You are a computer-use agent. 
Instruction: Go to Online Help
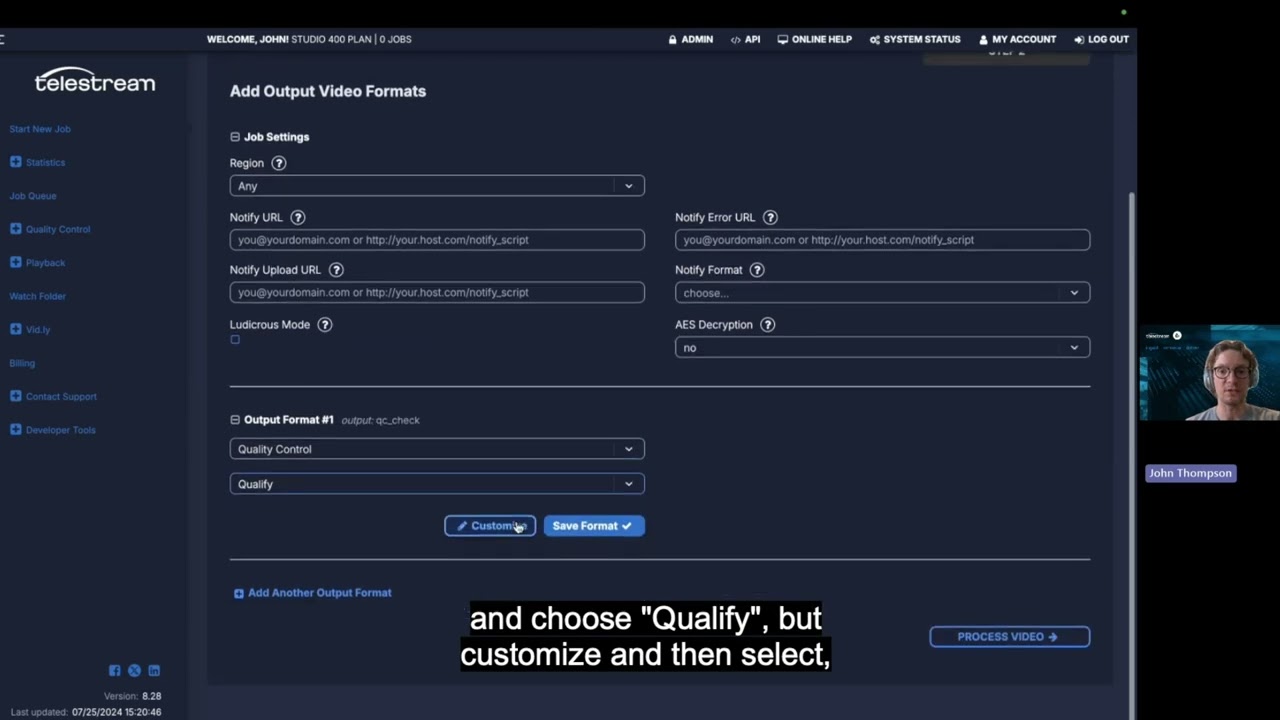click(x=815, y=39)
